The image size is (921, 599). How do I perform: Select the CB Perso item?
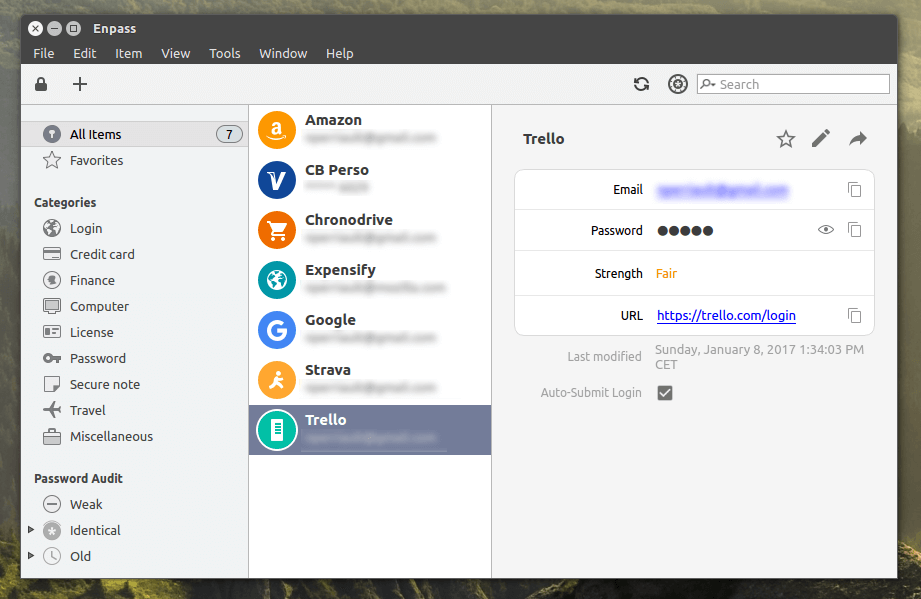[x=370, y=180]
